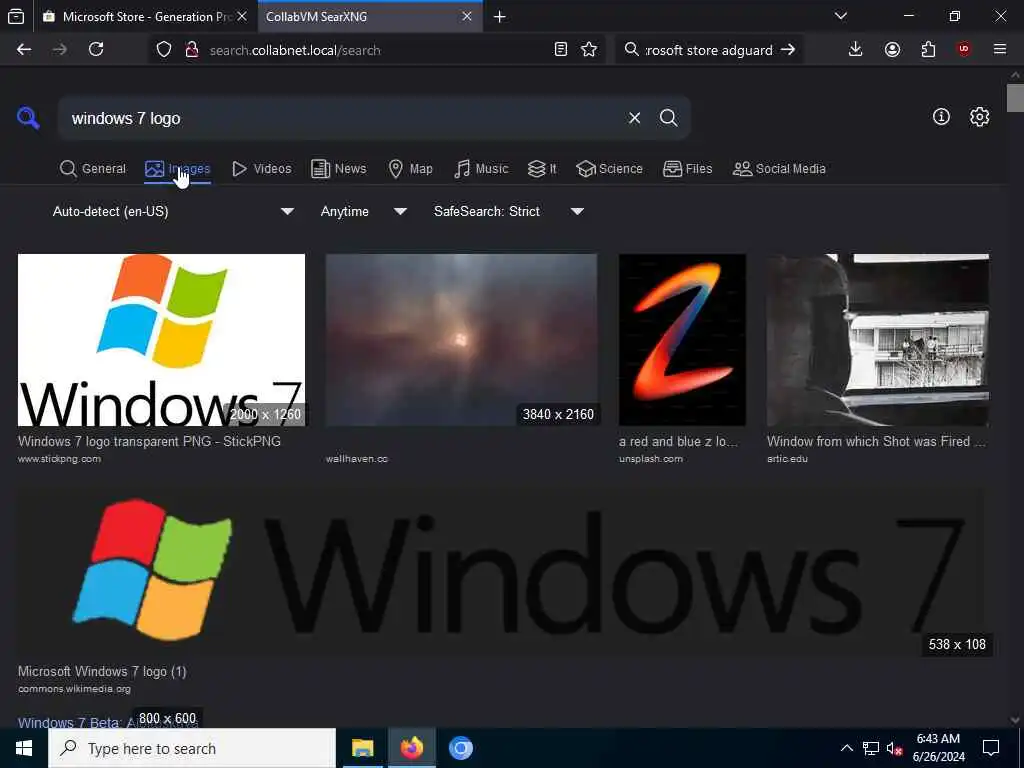Image resolution: width=1024 pixels, height=768 pixels.
Task: Select the Images category
Action: pyautogui.click(x=178, y=169)
